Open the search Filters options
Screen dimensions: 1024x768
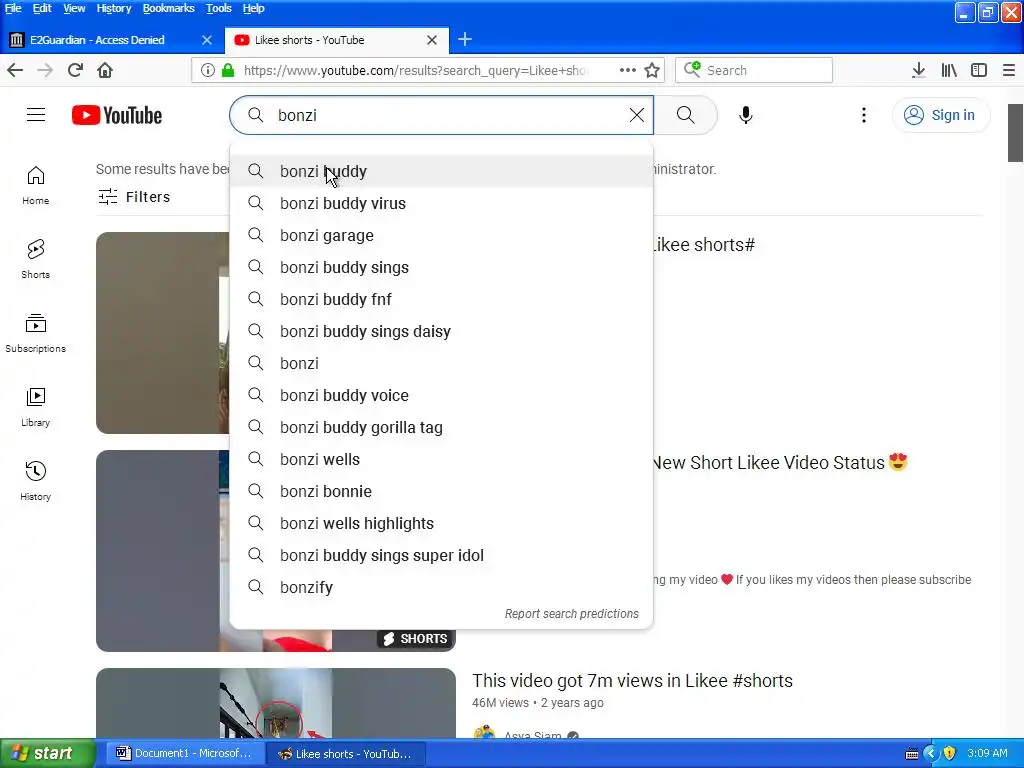134,197
